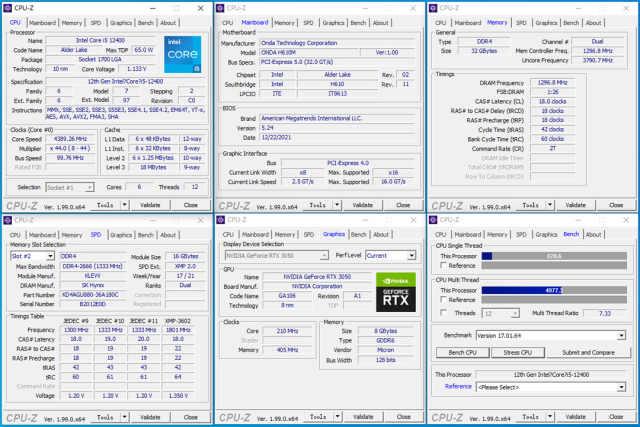Click the Close button in the SPD window
Viewport: 640px width, 427px height.
(191, 417)
